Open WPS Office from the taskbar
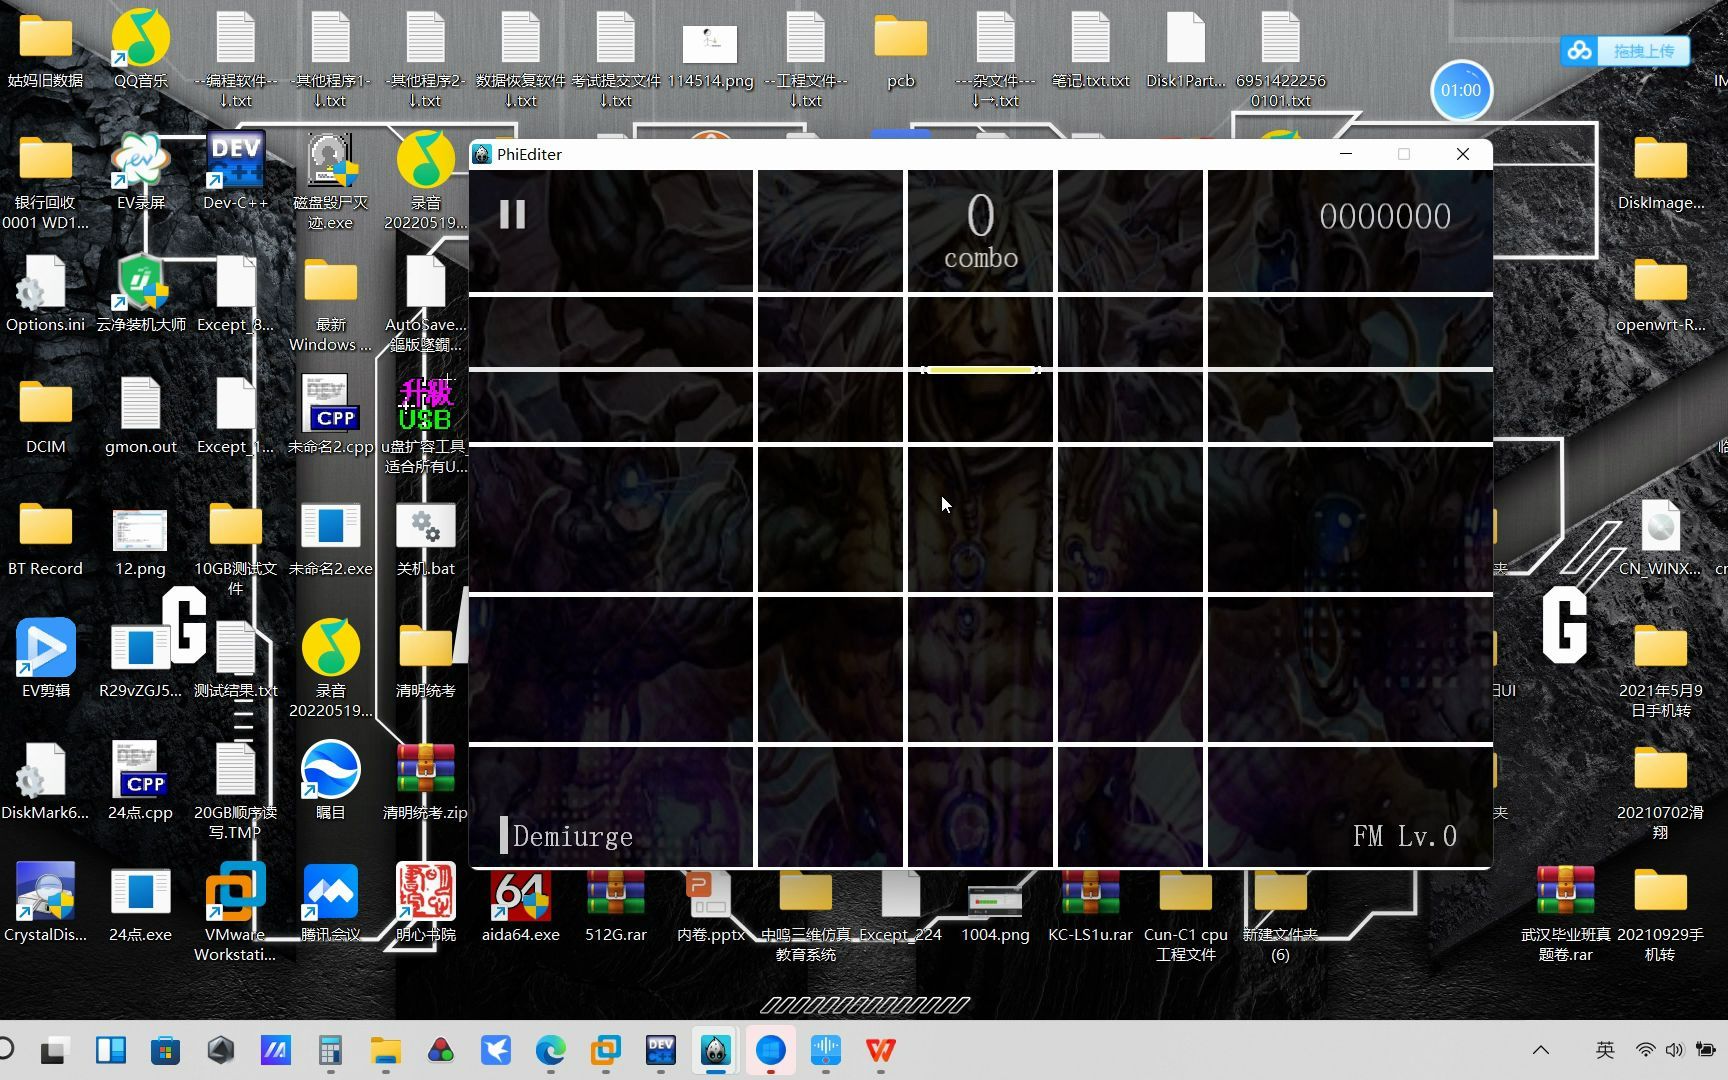Viewport: 1728px width, 1080px height. 881,1050
